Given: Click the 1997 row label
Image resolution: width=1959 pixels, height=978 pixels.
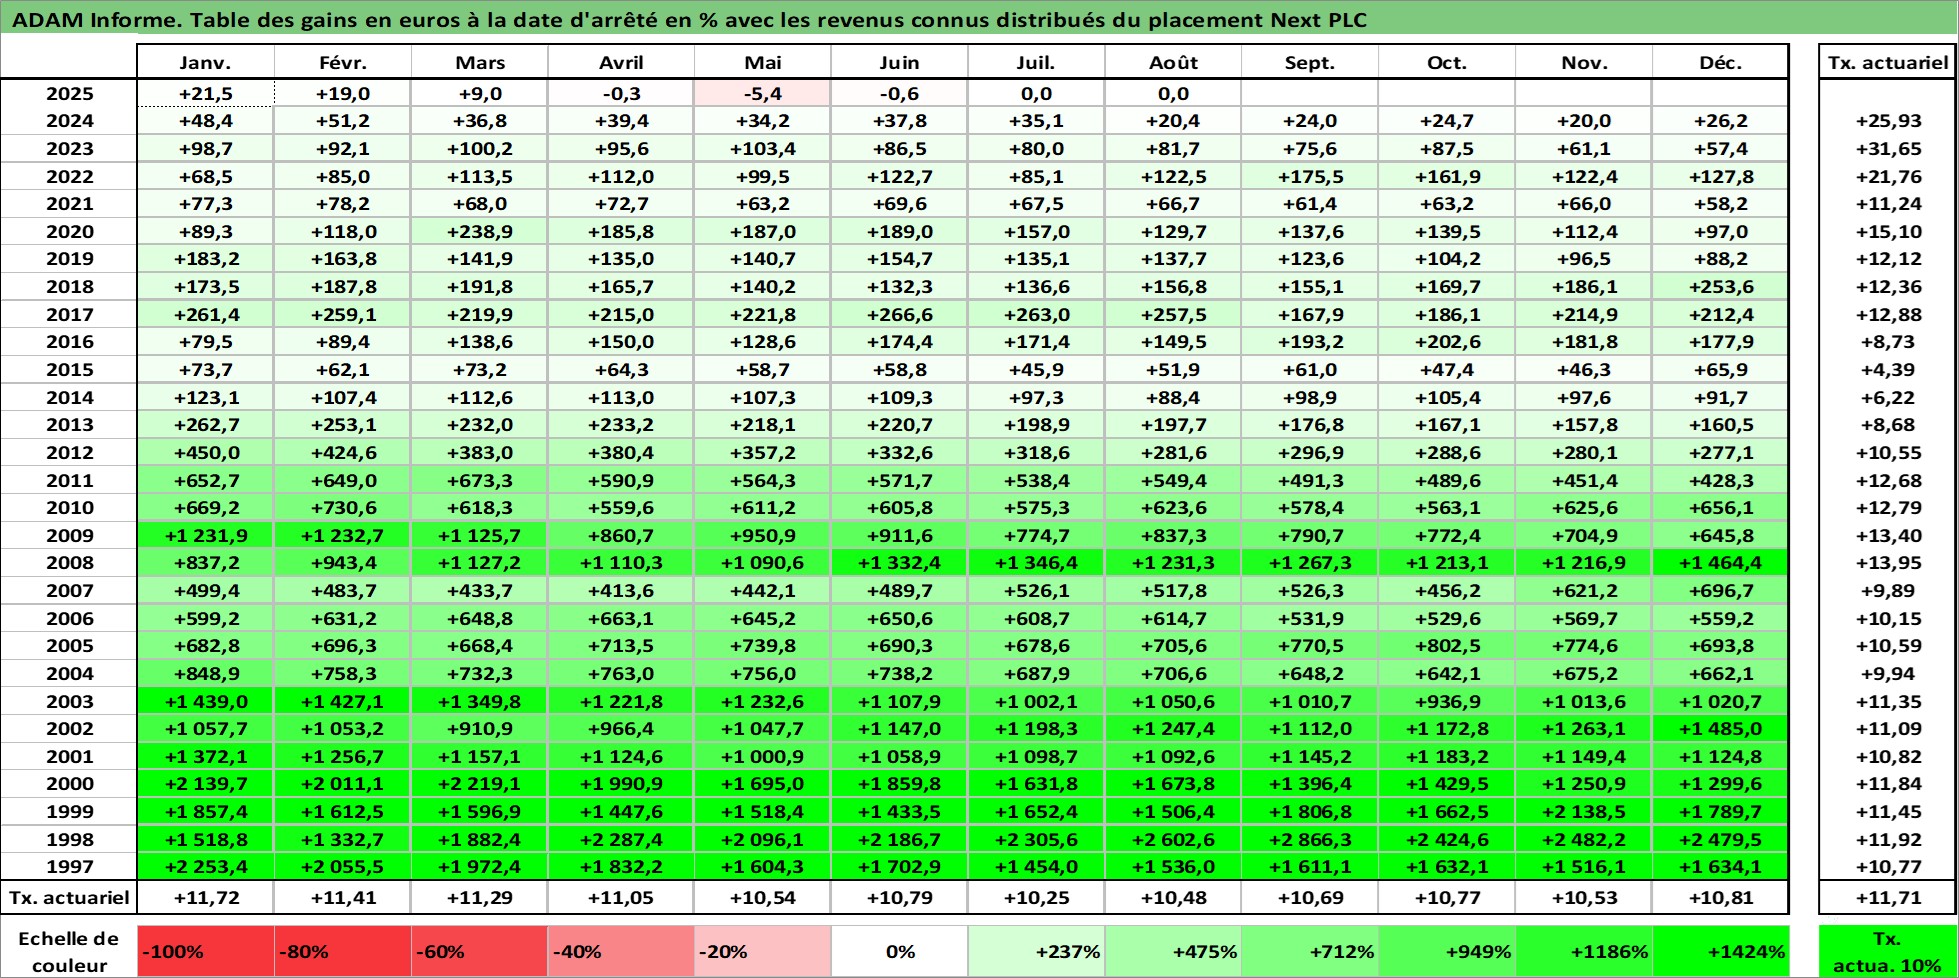Looking at the screenshot, I should [69, 867].
